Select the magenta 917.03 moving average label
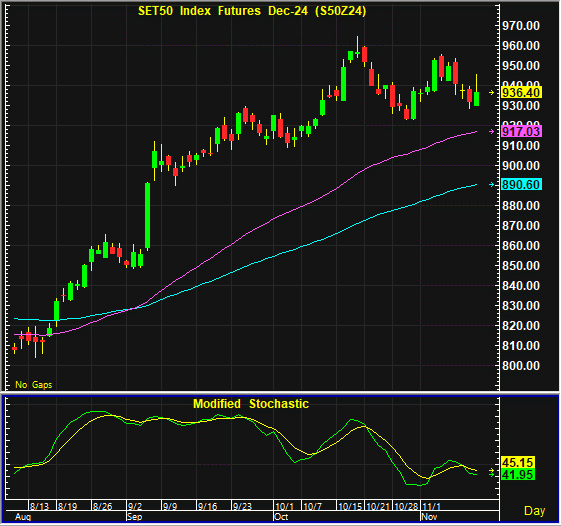Viewport: 561px width, 526px height. point(521,131)
